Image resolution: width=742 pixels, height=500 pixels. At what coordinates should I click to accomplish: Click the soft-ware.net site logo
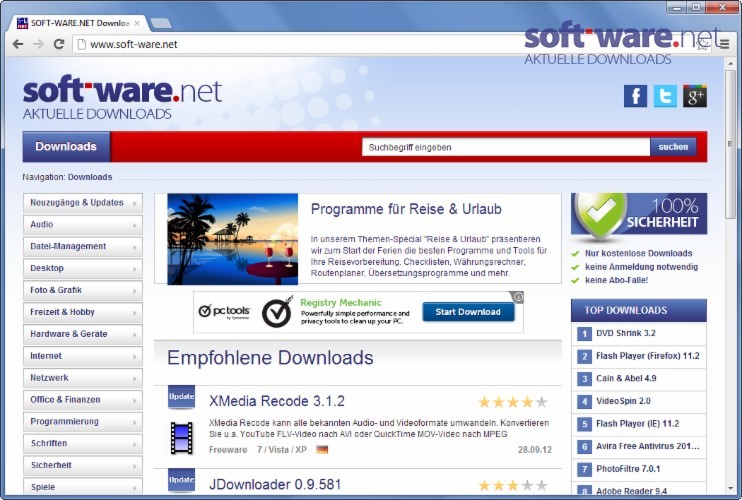(x=122, y=96)
